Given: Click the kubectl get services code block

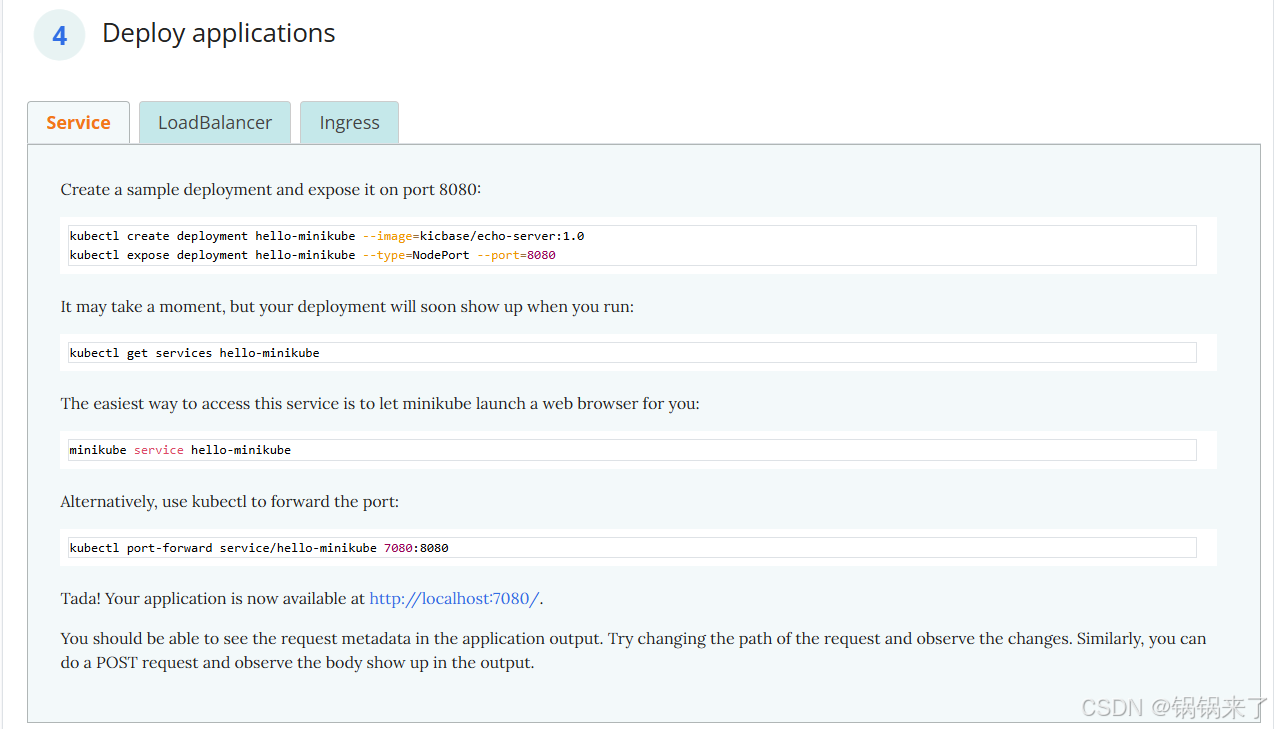Looking at the screenshot, I should [x=194, y=353].
